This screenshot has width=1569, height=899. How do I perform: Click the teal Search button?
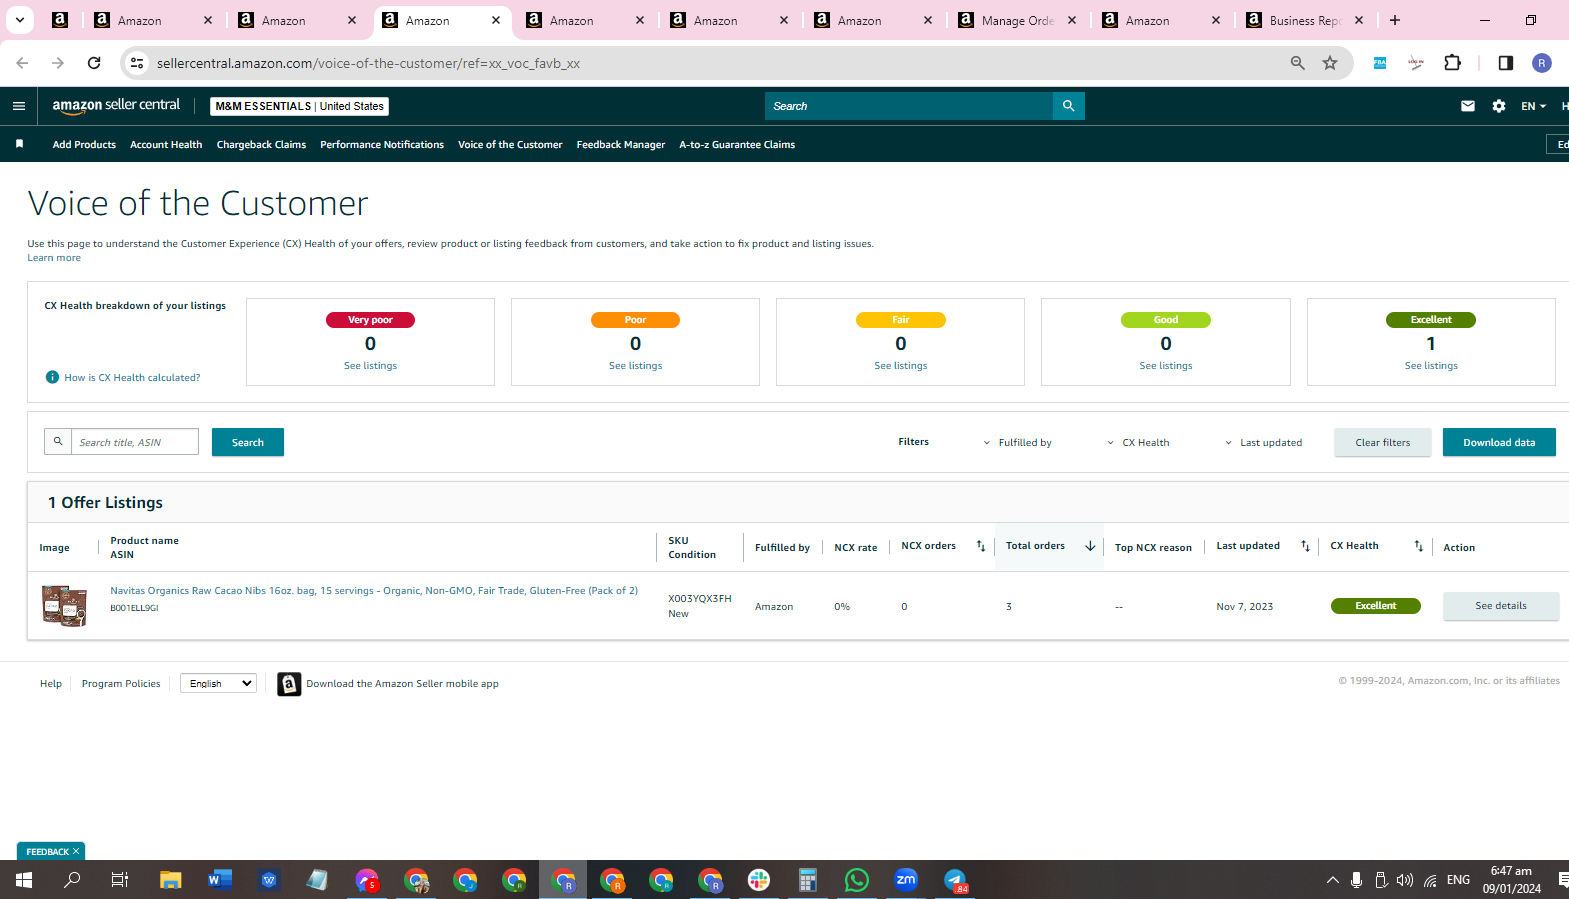(248, 442)
